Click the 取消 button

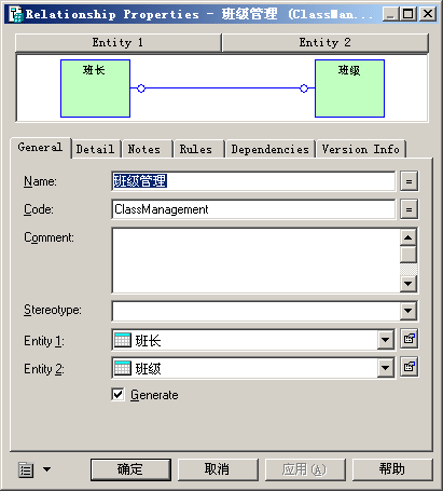click(218, 470)
